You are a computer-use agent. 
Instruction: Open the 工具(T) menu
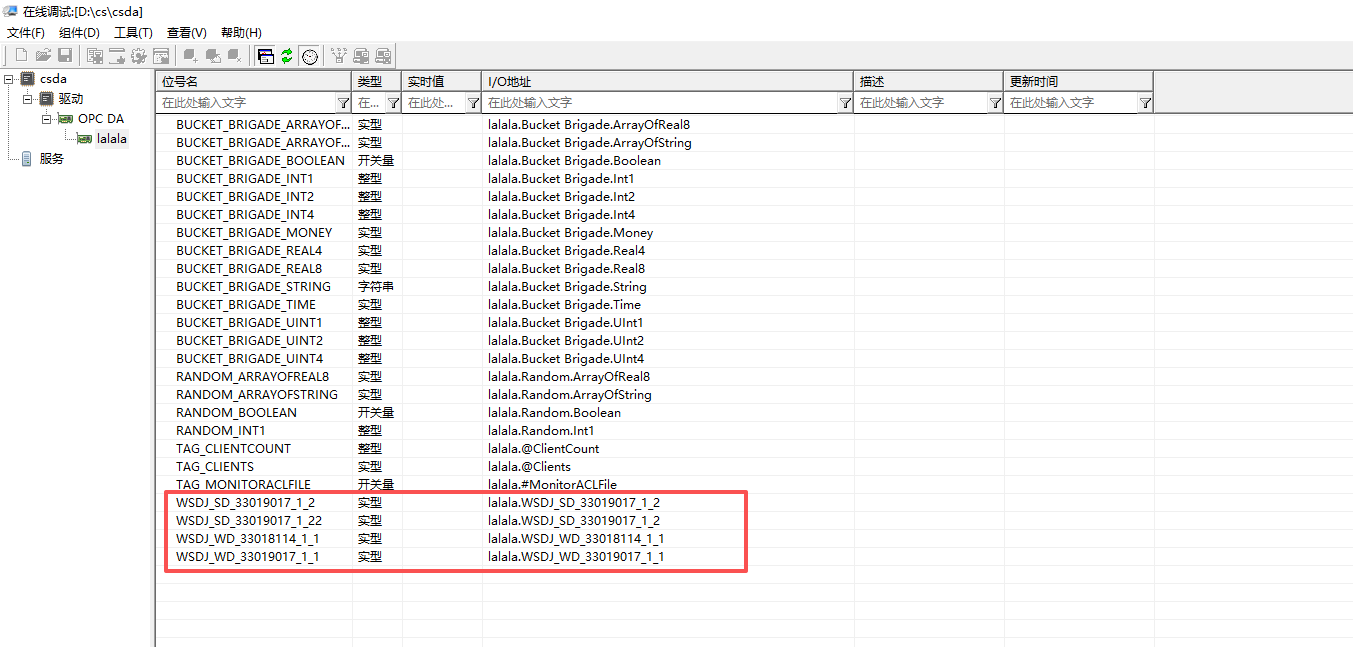[x=133, y=33]
